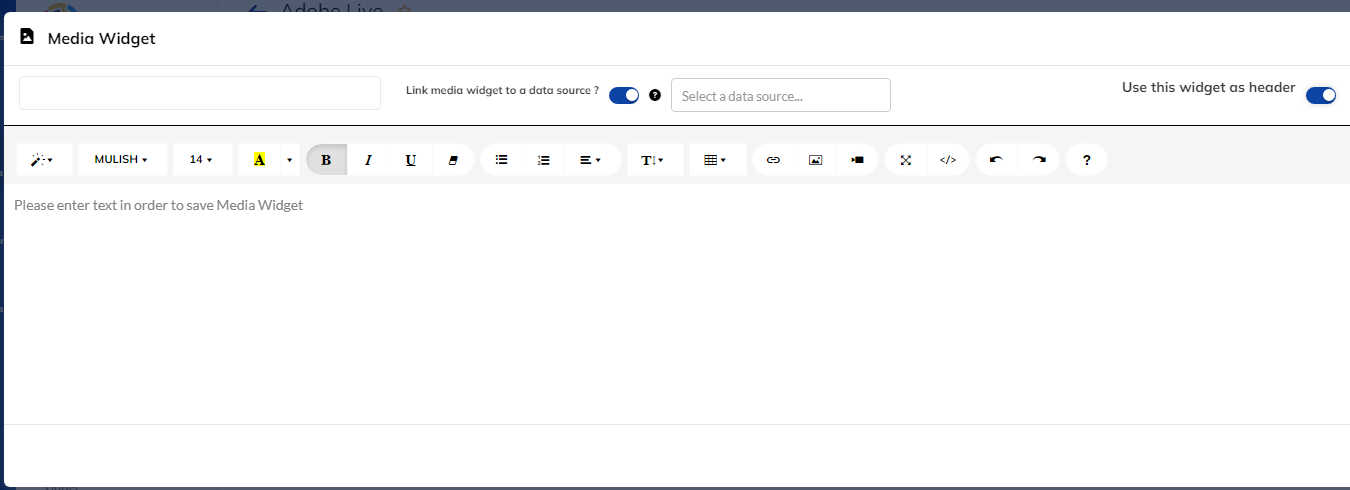The height and width of the screenshot is (490, 1350).
Task: Insert a hyperlink with the link icon
Action: [773, 160]
